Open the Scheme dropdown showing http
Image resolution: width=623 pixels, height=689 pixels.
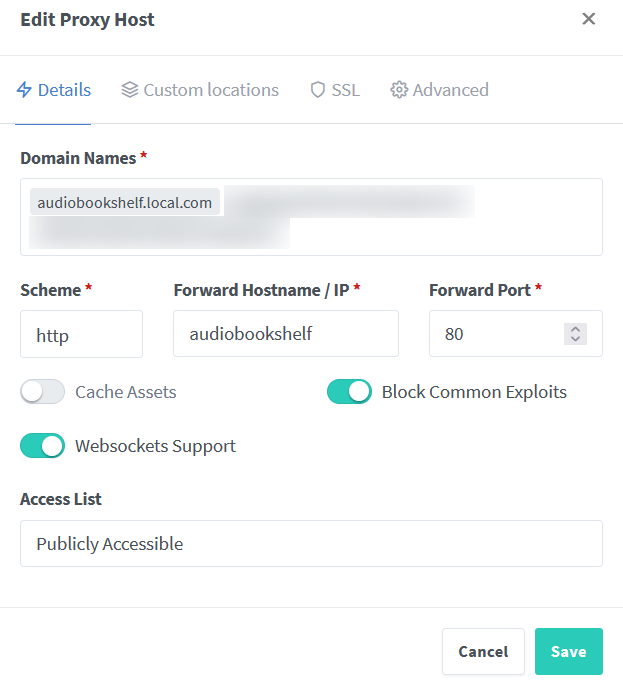[81, 334]
